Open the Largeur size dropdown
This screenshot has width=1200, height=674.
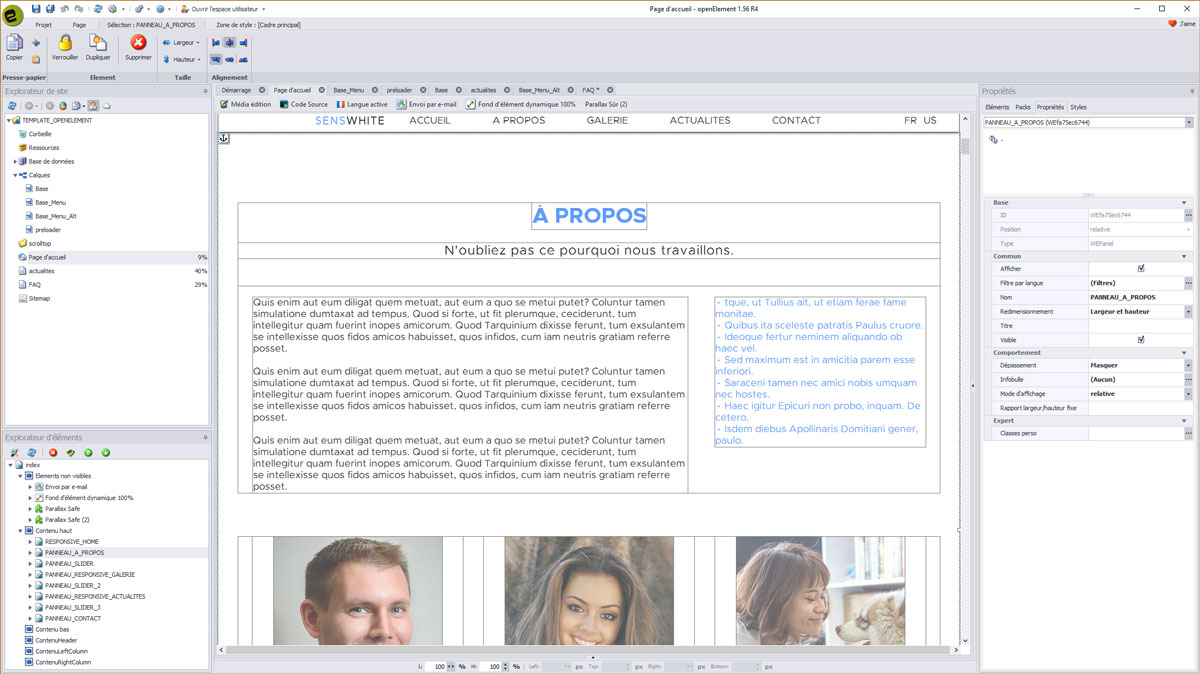click(184, 43)
